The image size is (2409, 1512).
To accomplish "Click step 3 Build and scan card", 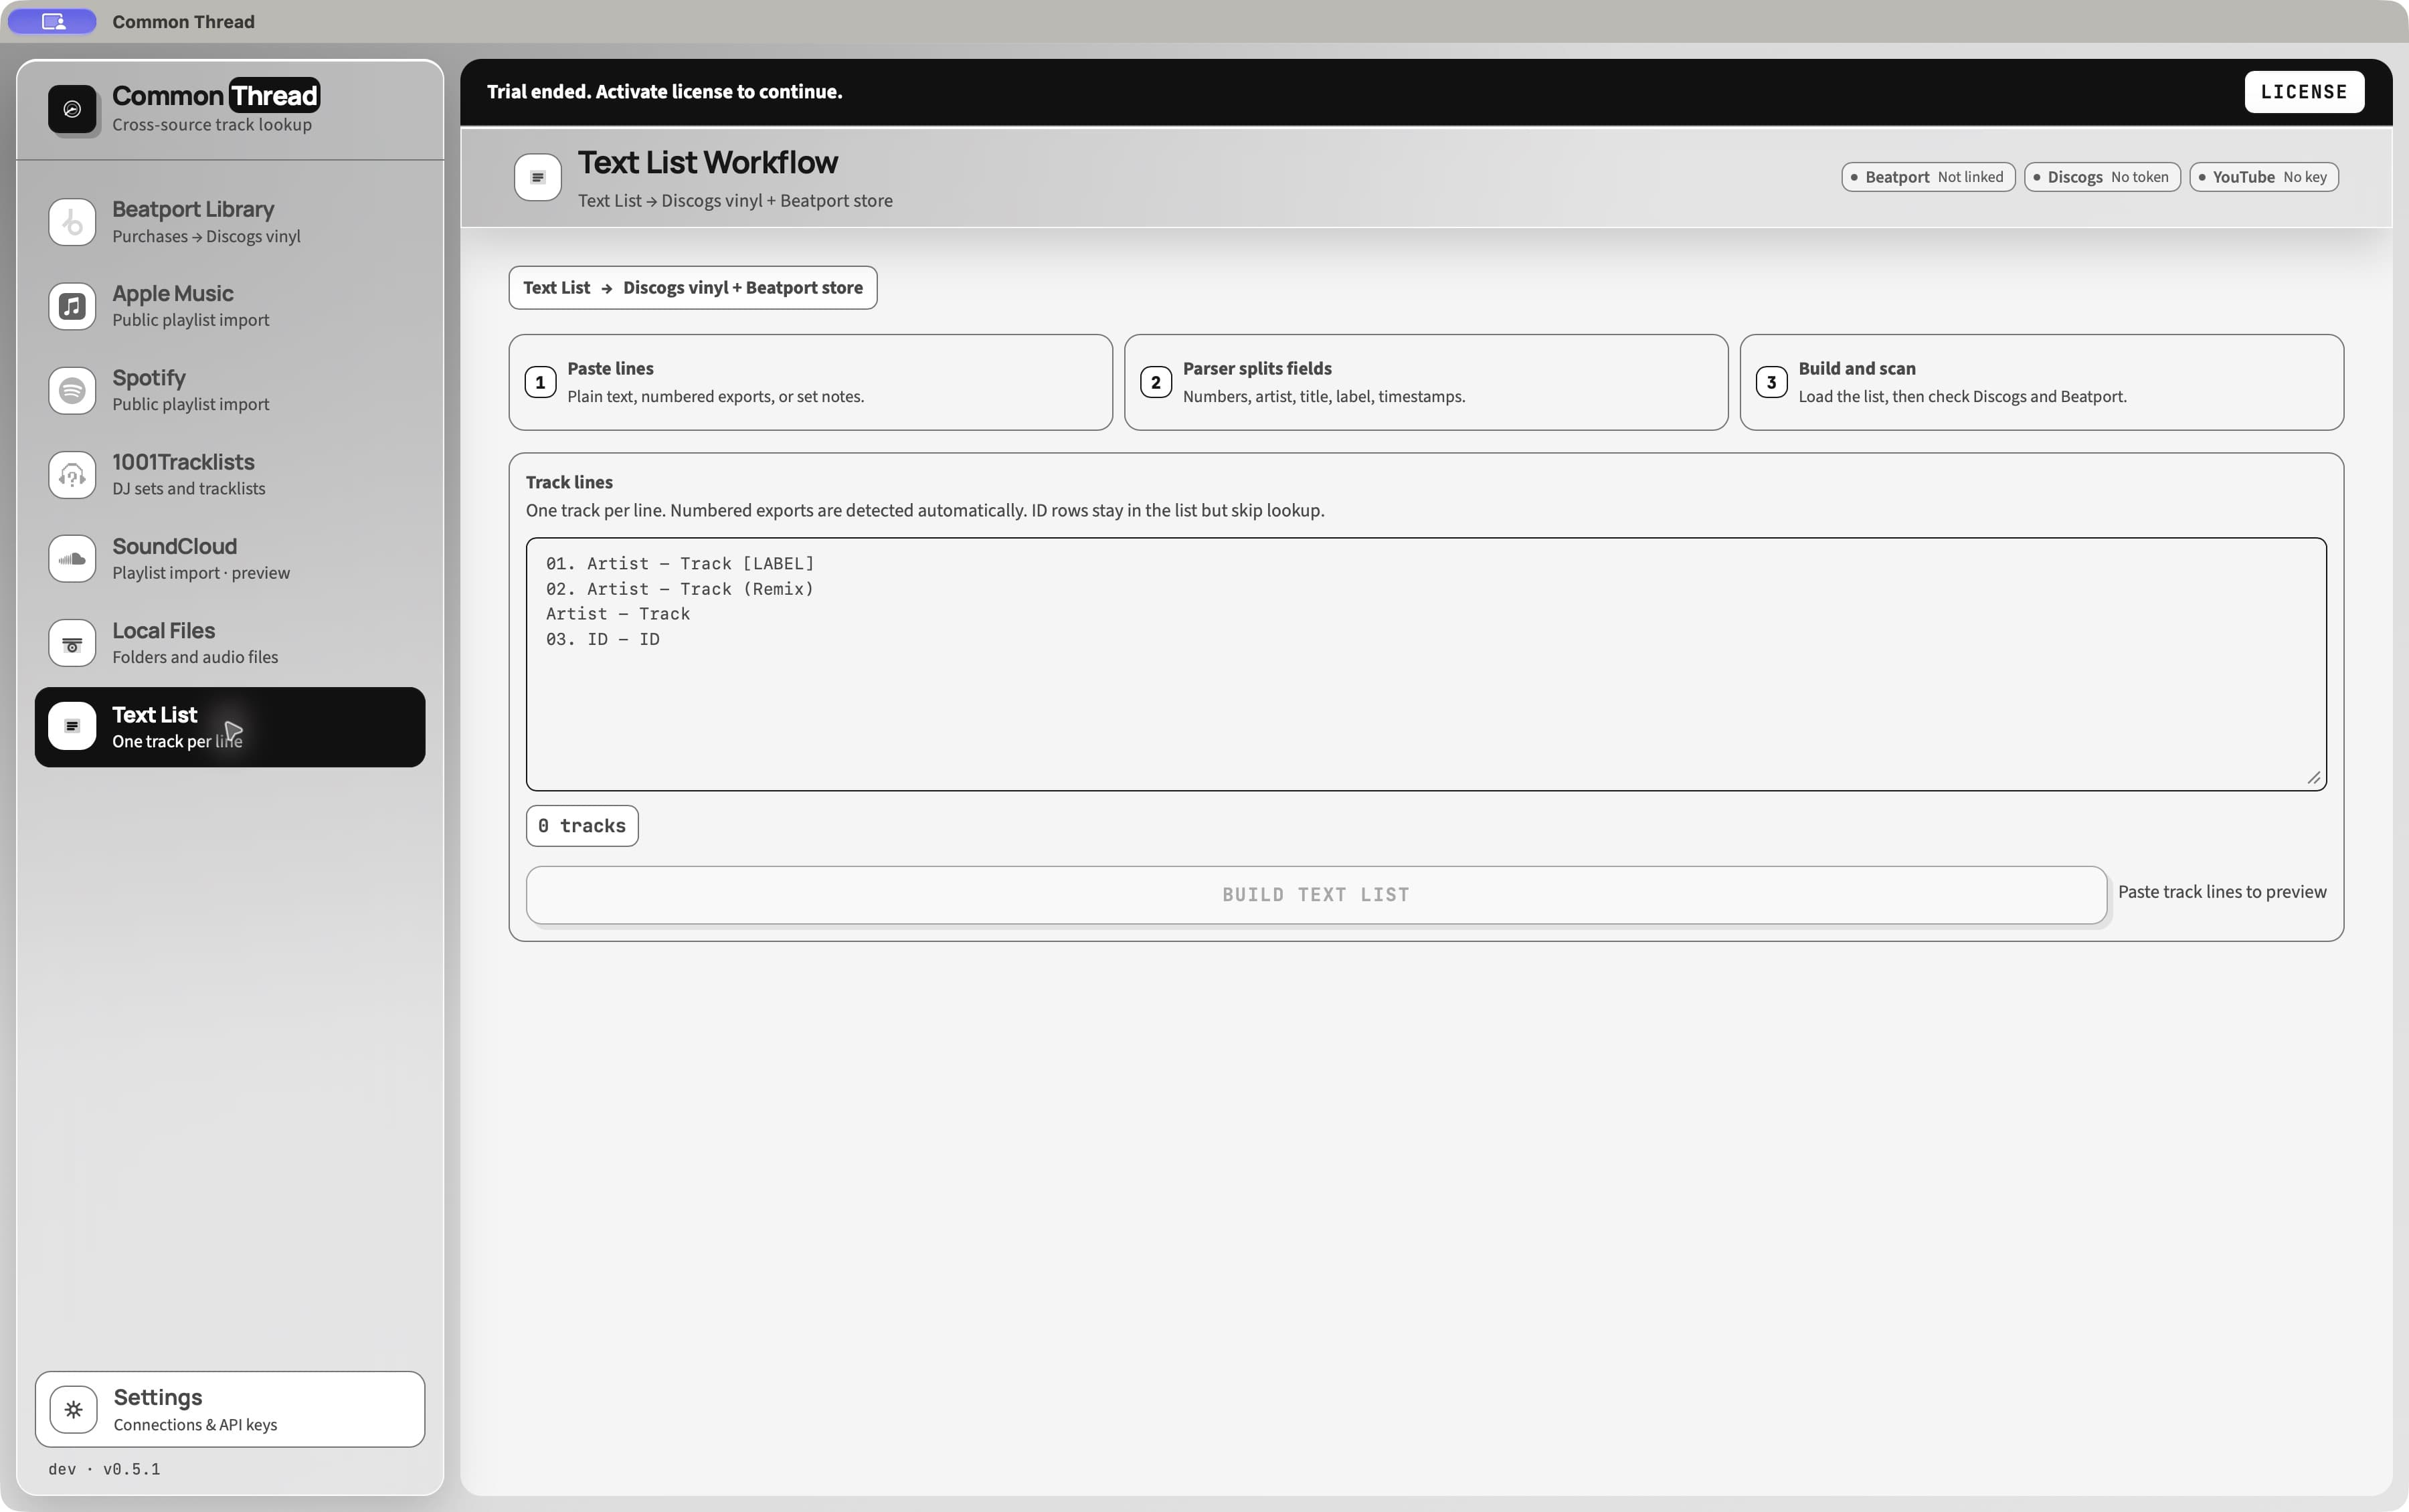I will [2041, 382].
